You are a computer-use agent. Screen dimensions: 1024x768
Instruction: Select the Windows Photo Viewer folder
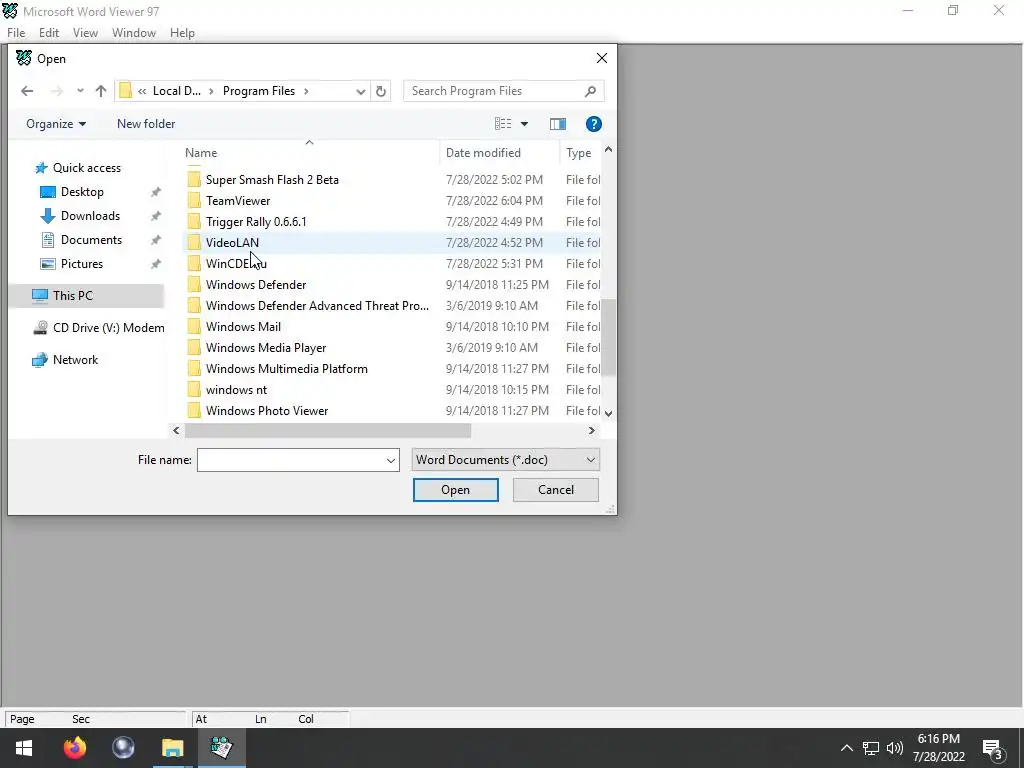266,411
